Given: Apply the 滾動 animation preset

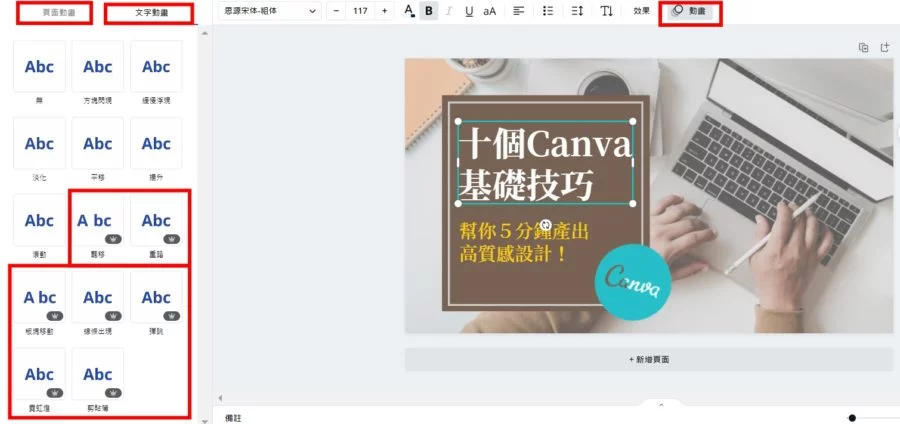Looking at the screenshot, I should pyautogui.click(x=39, y=220).
